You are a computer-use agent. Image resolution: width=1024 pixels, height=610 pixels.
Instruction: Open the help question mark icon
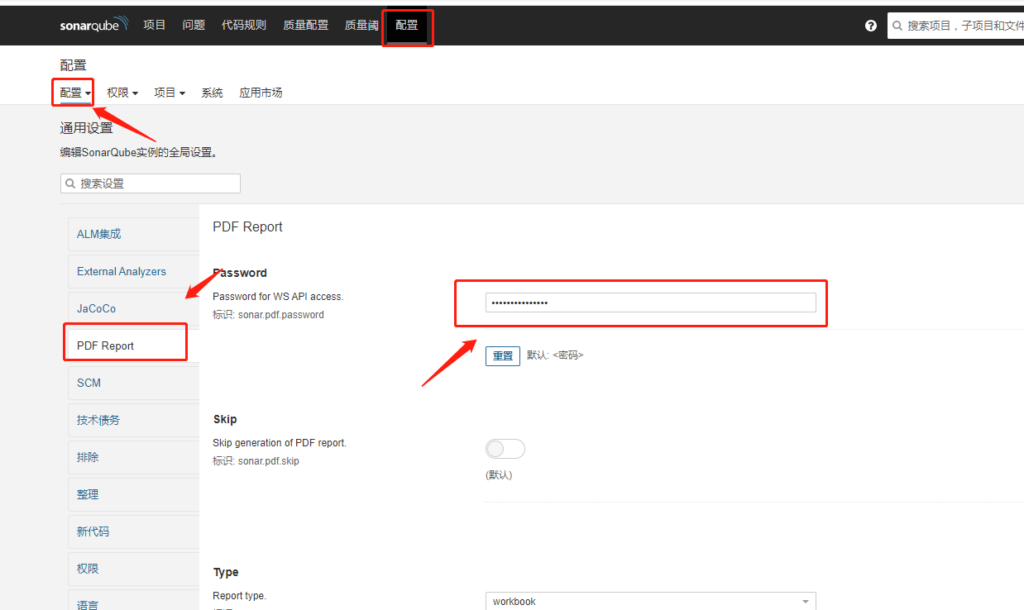871,25
